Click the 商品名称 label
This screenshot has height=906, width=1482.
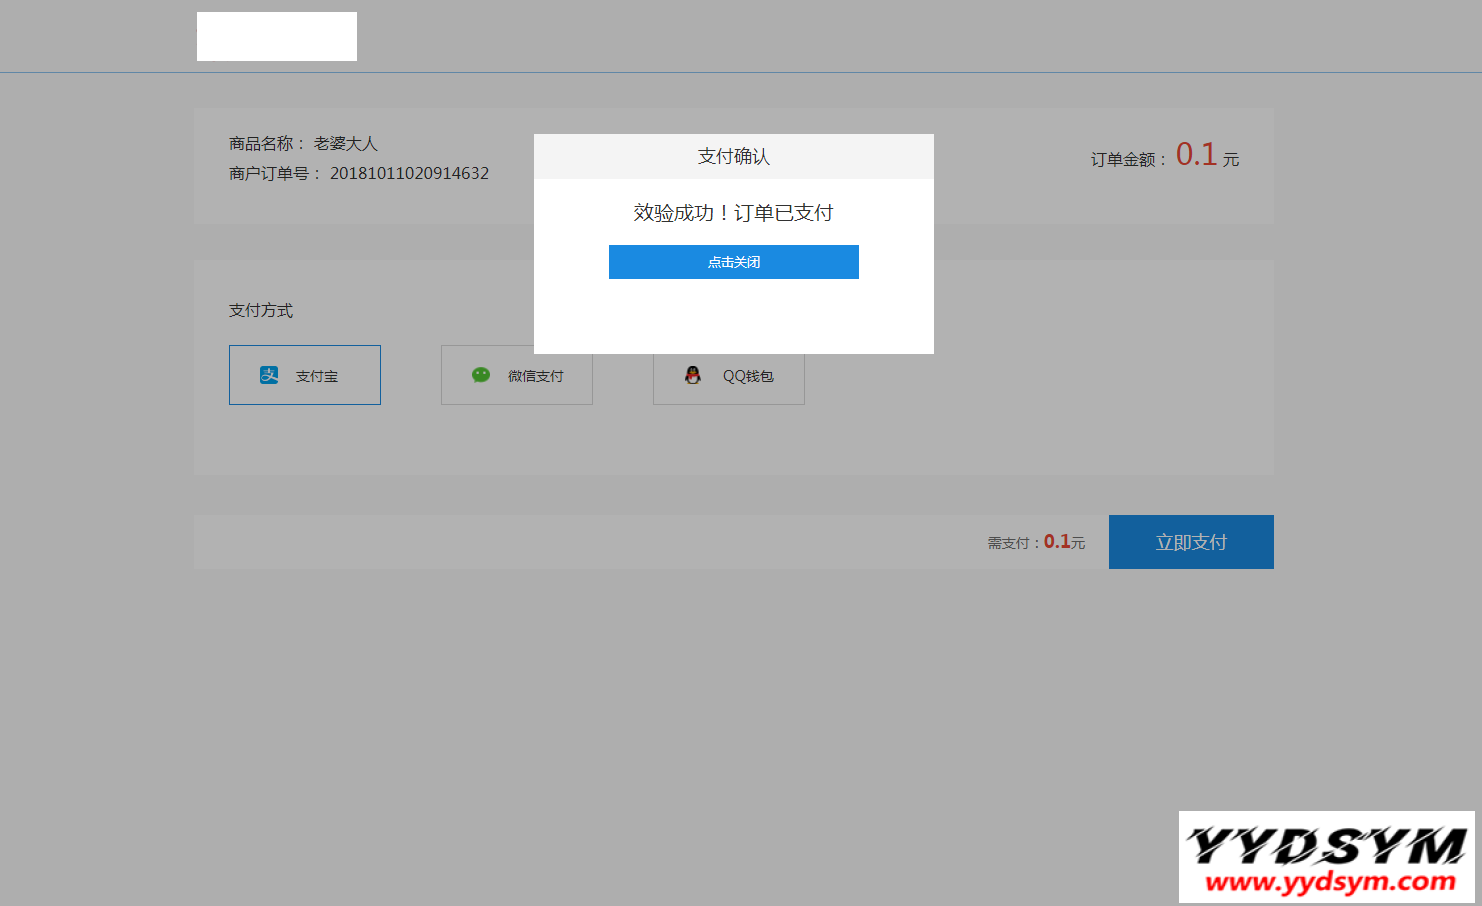pos(267,144)
